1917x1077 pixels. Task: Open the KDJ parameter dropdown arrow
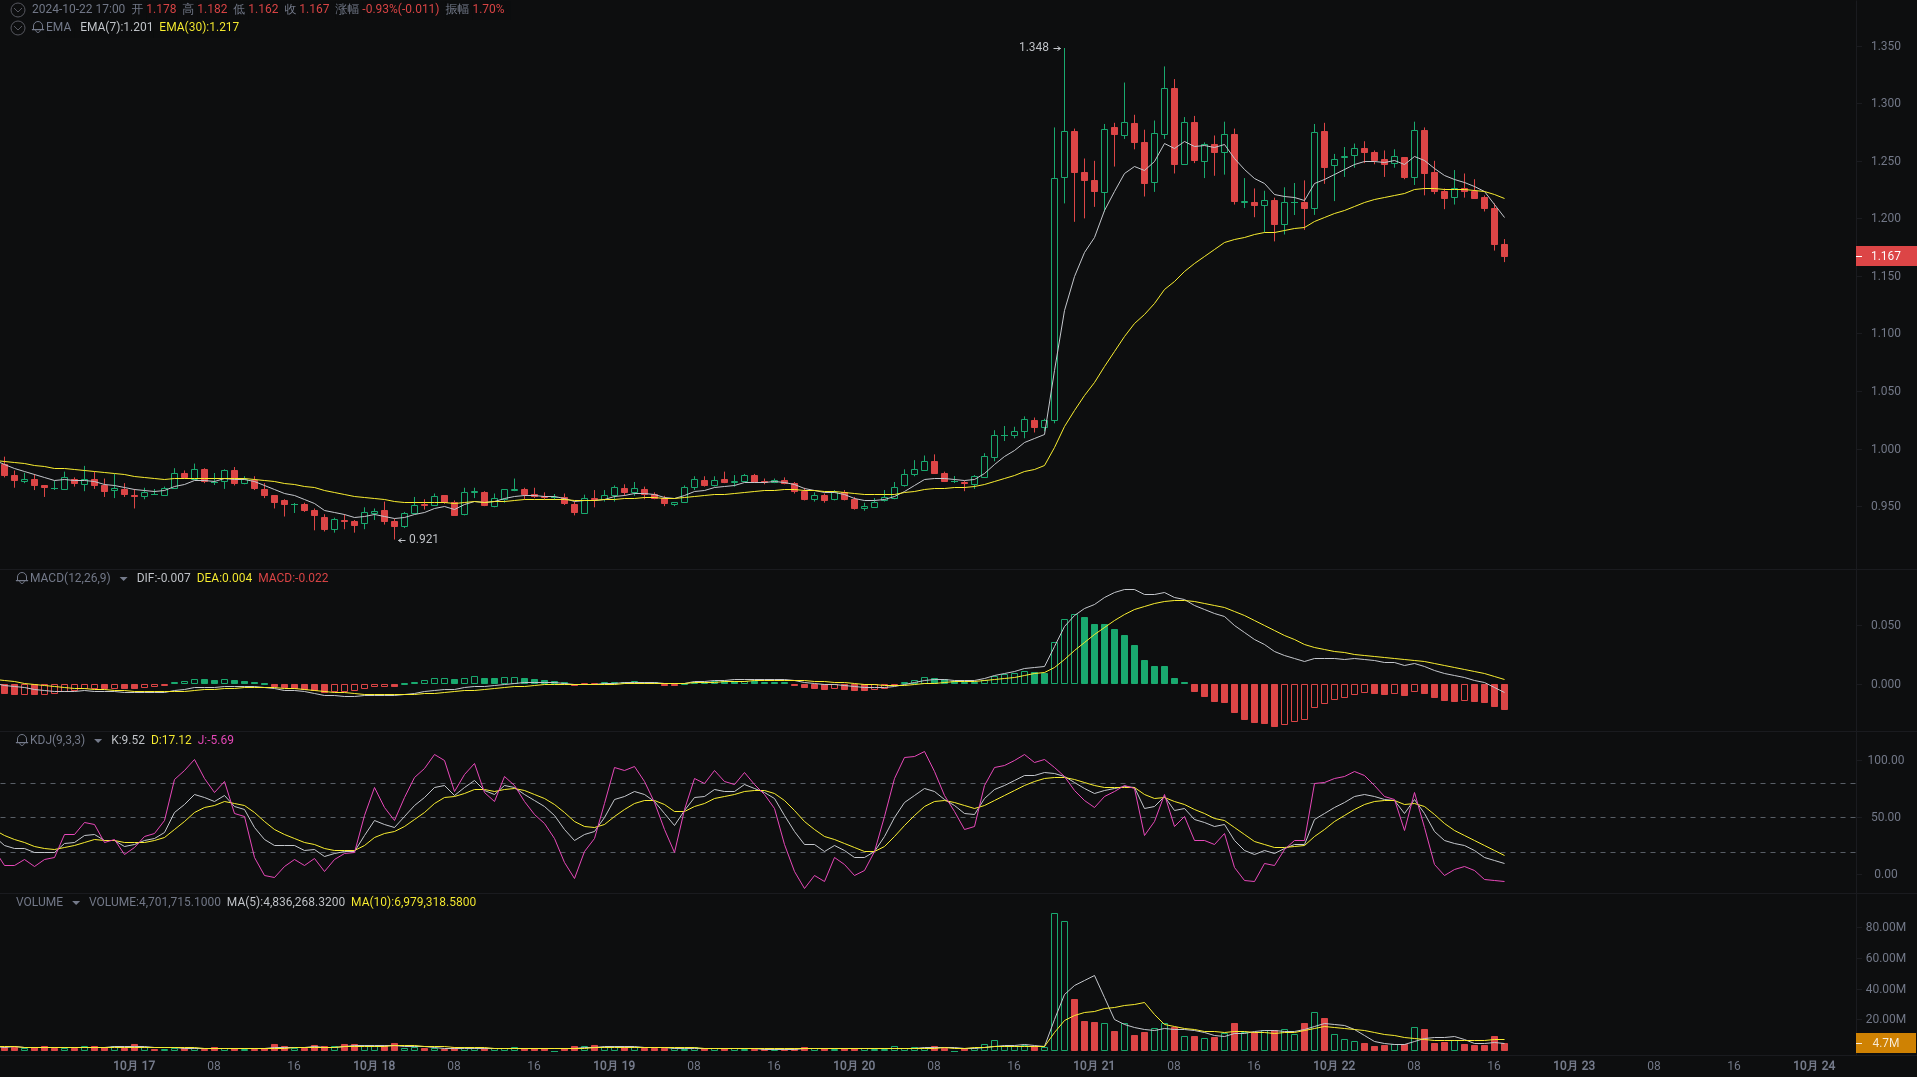(x=97, y=740)
